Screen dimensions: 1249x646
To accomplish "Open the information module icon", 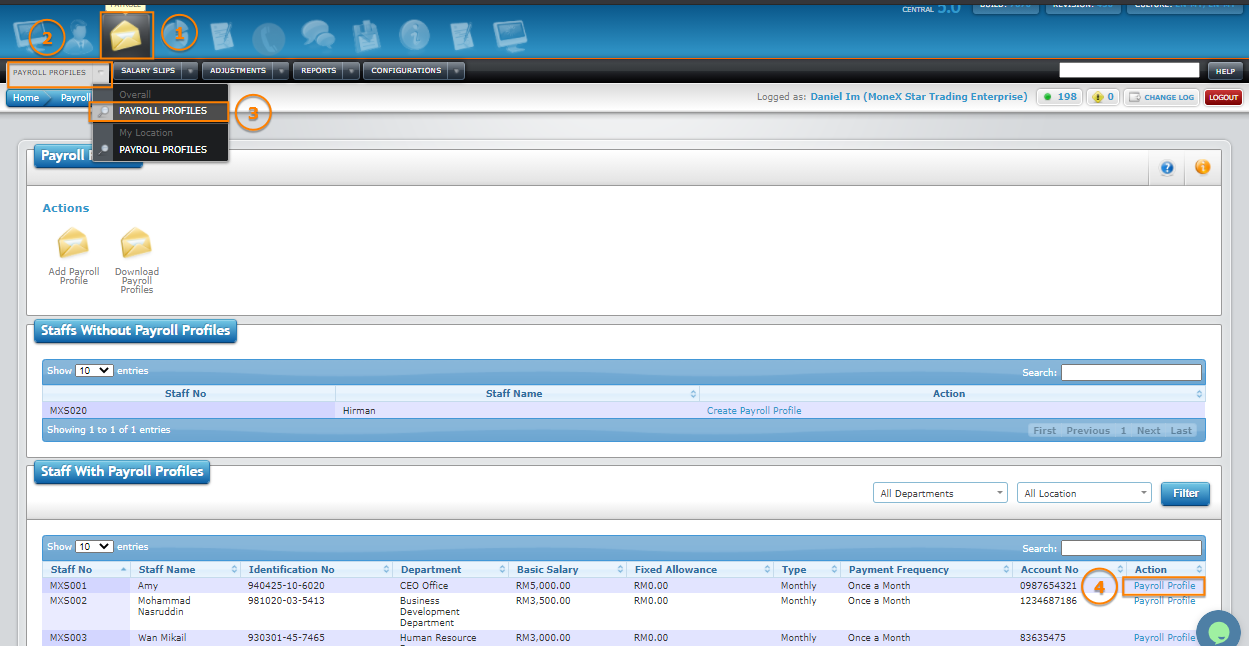I will 415,37.
